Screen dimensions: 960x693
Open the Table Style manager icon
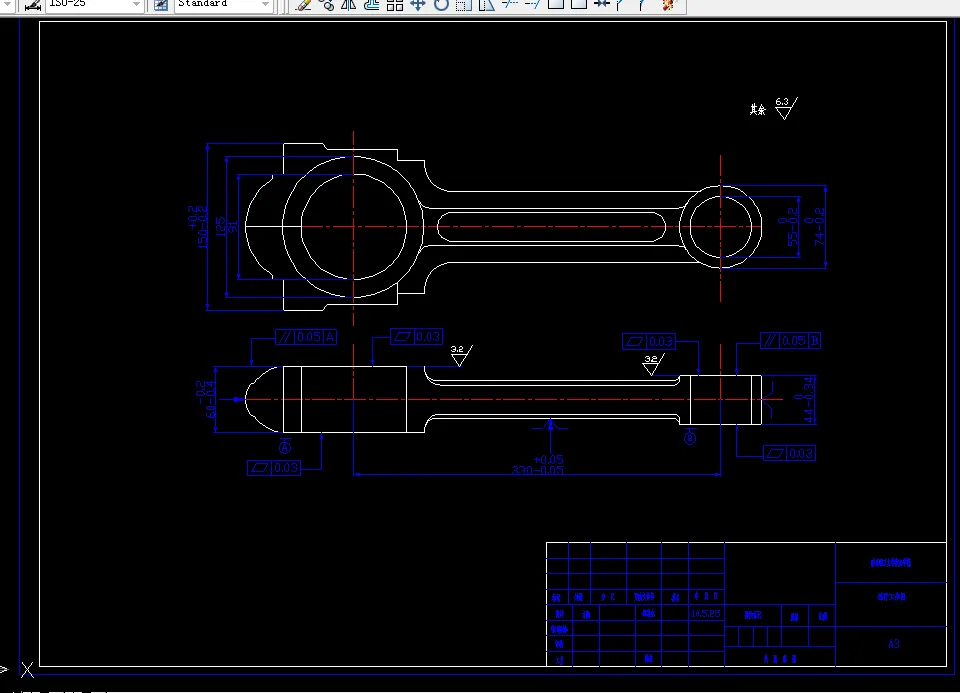coord(161,5)
